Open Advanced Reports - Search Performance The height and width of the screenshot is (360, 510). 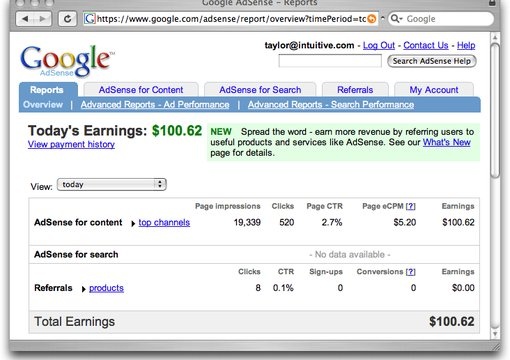(331, 105)
